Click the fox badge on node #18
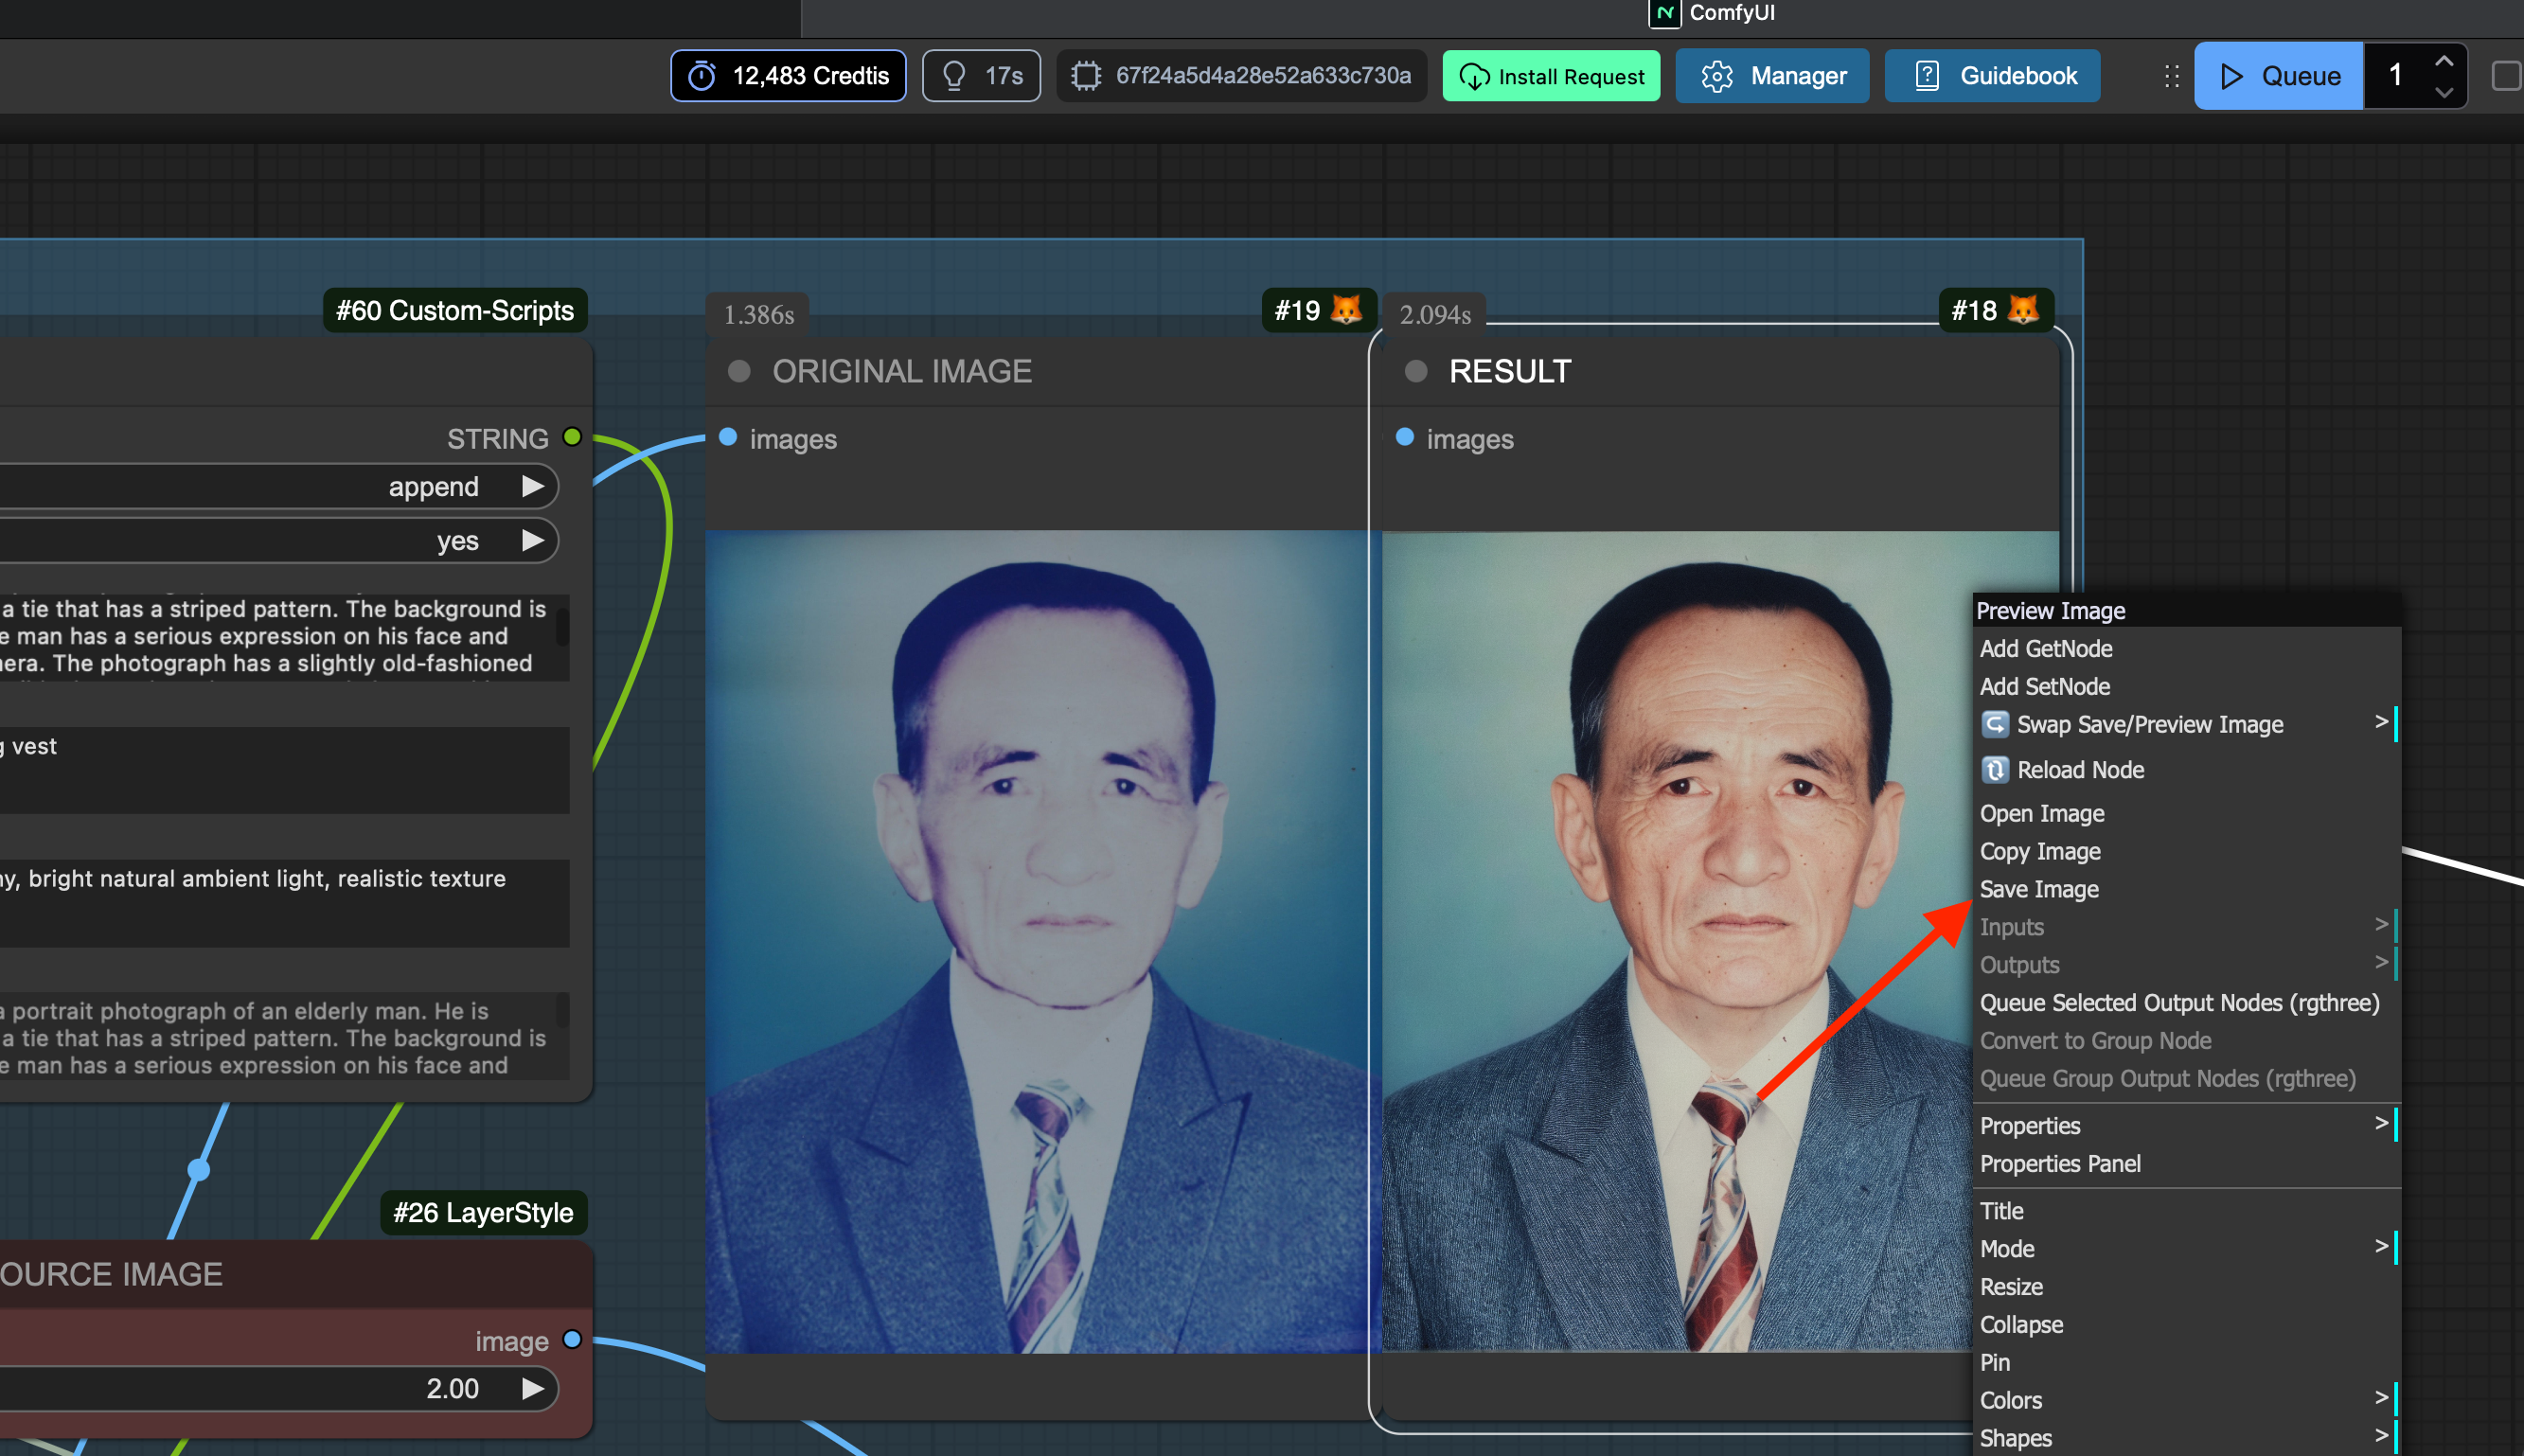Viewport: 2524px width, 1456px height. point(2022,310)
